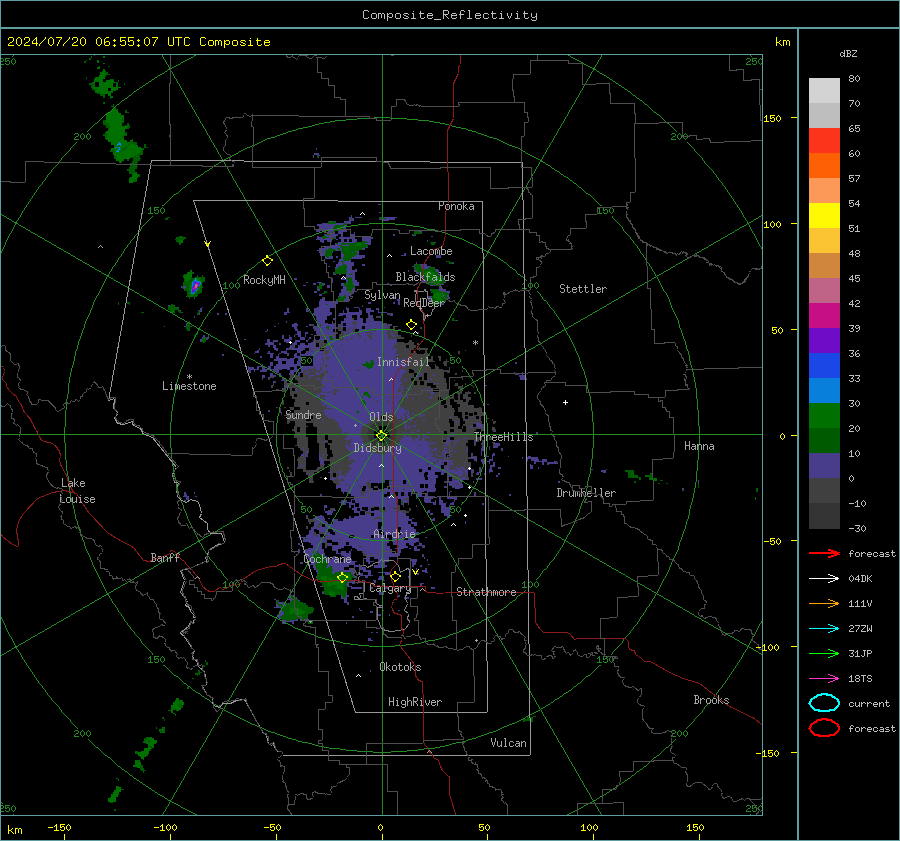Click the yellow diamond marker beside RockyMH
The image size is (900, 841).
tap(267, 261)
